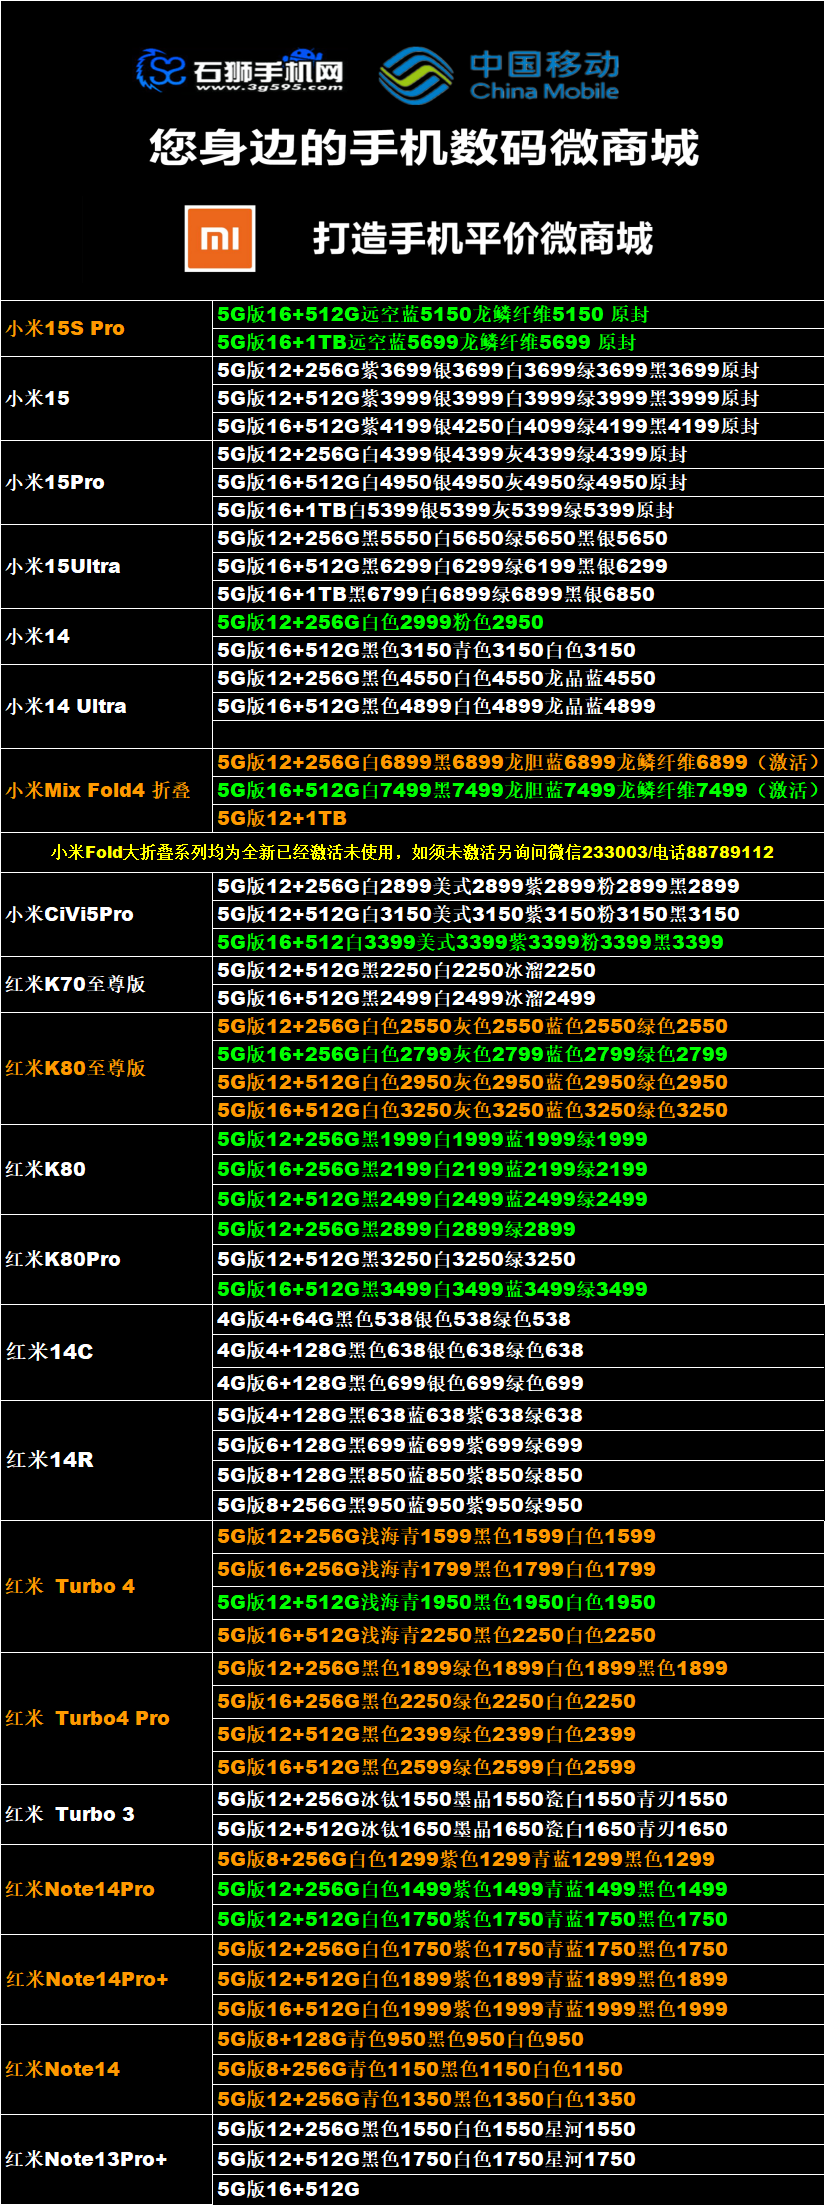Click the K80Pro 12+512G 黑3250 row
Viewport: 825px width, 2205px height.
[x=519, y=1259]
